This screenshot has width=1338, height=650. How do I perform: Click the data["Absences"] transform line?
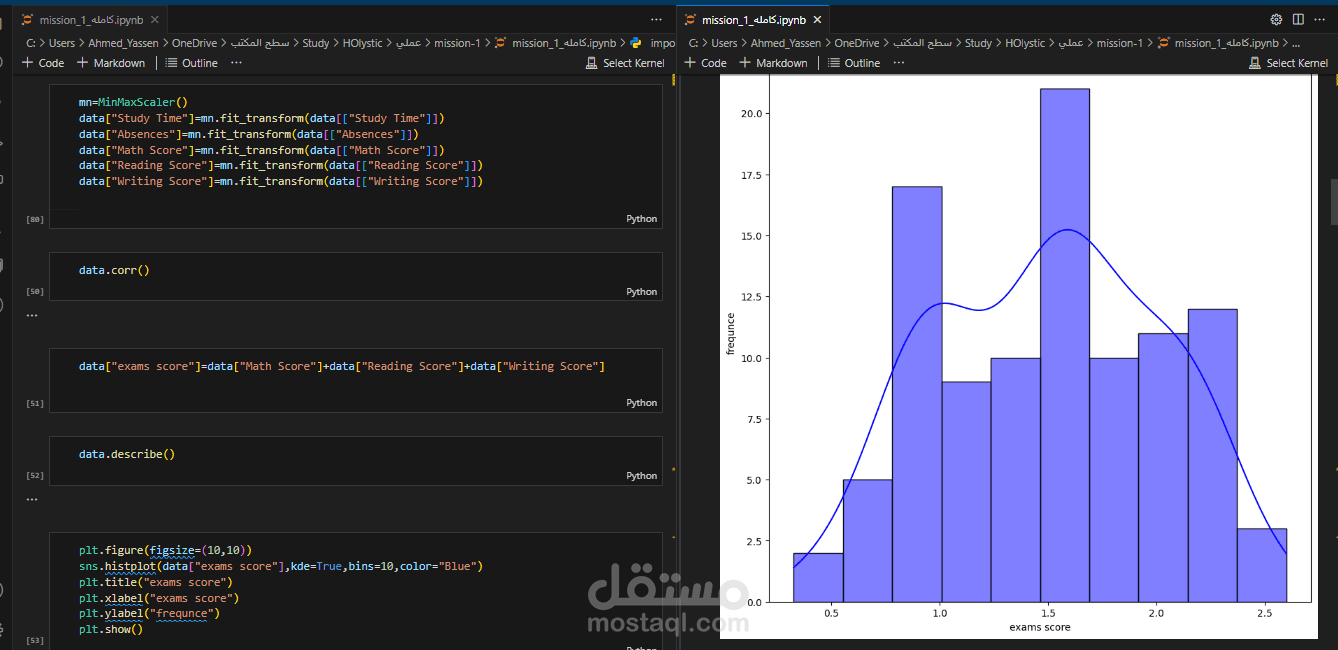(x=249, y=134)
